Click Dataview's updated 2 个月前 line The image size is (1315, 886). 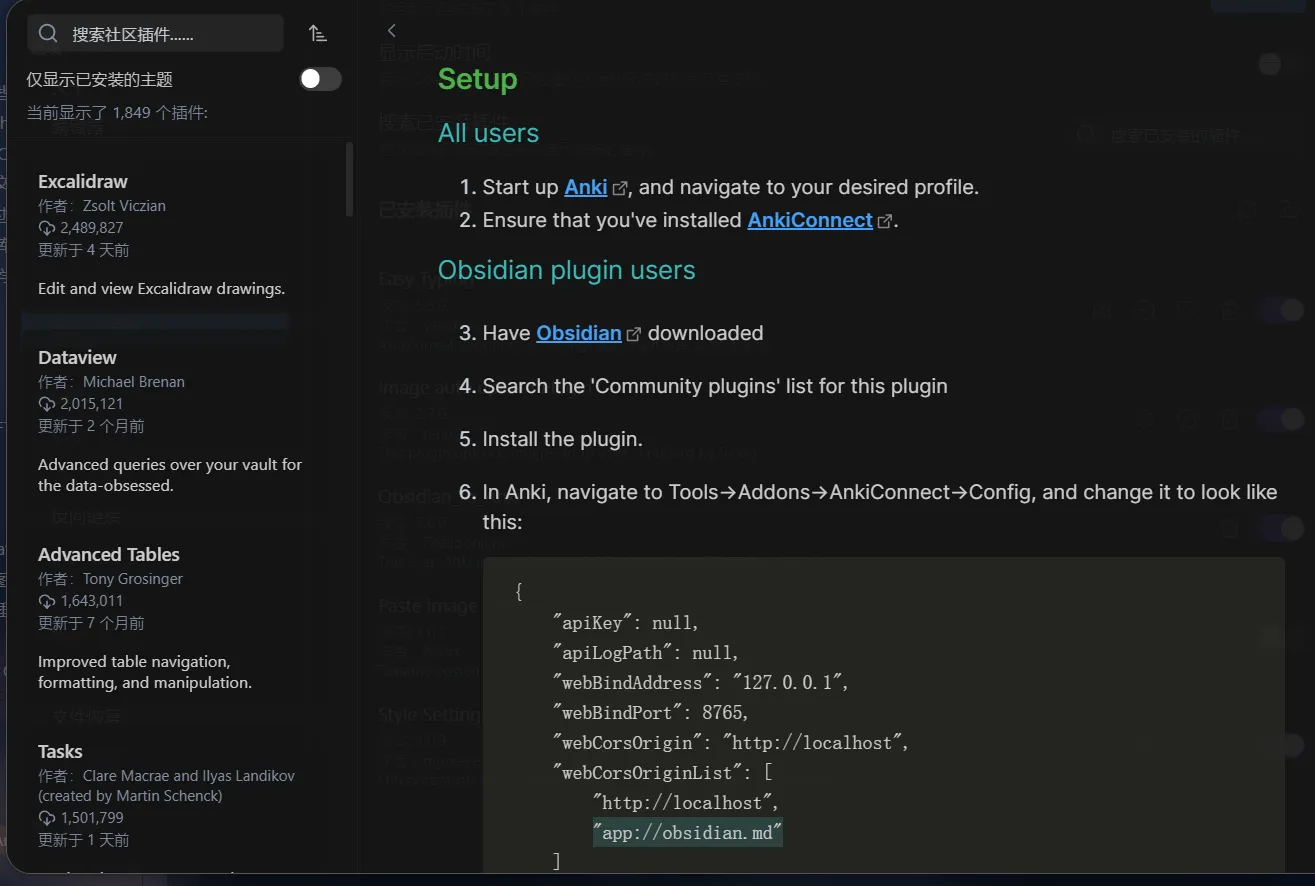pyautogui.click(x=91, y=426)
